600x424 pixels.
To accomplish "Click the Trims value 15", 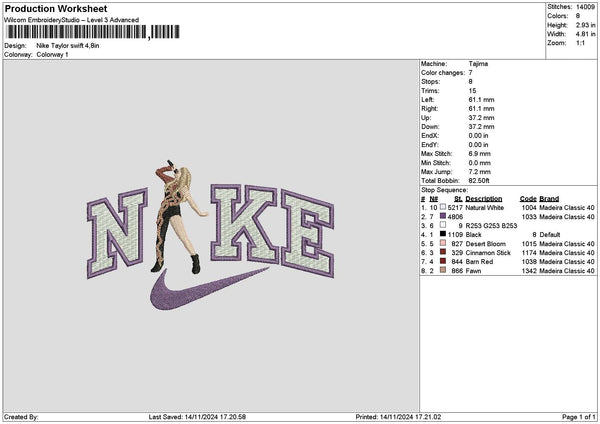I will pyautogui.click(x=472, y=91).
